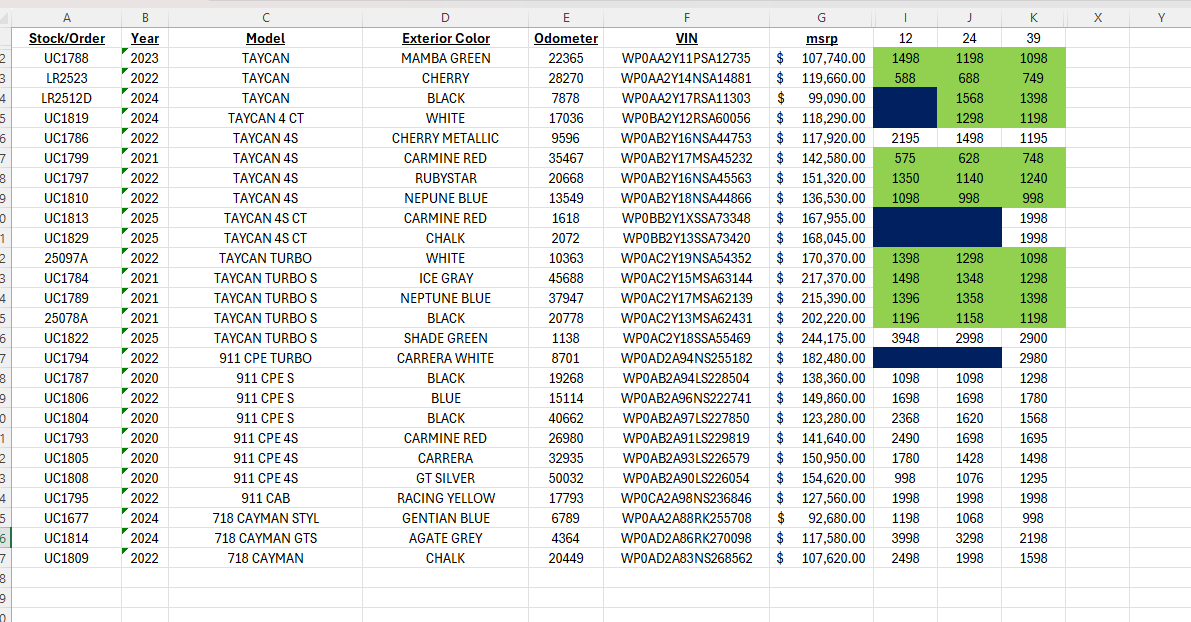
Task: Click odometer value 7878
Action: click(566, 98)
